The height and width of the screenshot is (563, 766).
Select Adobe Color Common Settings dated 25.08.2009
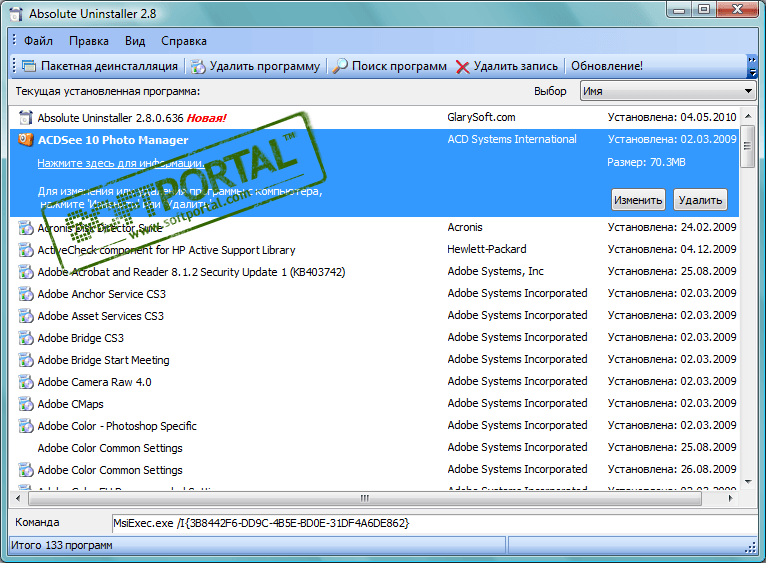[374, 448]
